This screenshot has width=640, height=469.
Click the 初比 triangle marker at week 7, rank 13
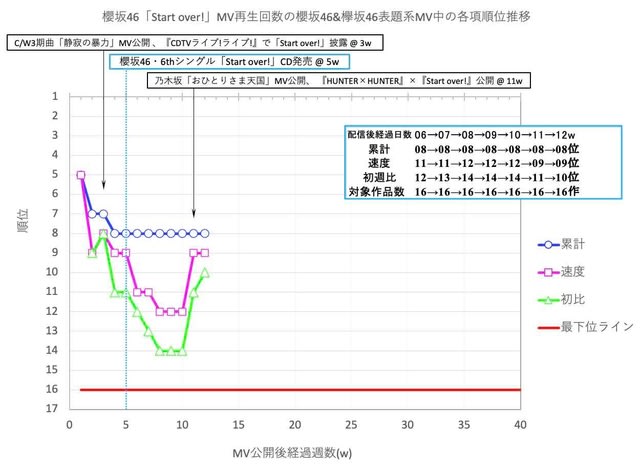click(x=149, y=331)
